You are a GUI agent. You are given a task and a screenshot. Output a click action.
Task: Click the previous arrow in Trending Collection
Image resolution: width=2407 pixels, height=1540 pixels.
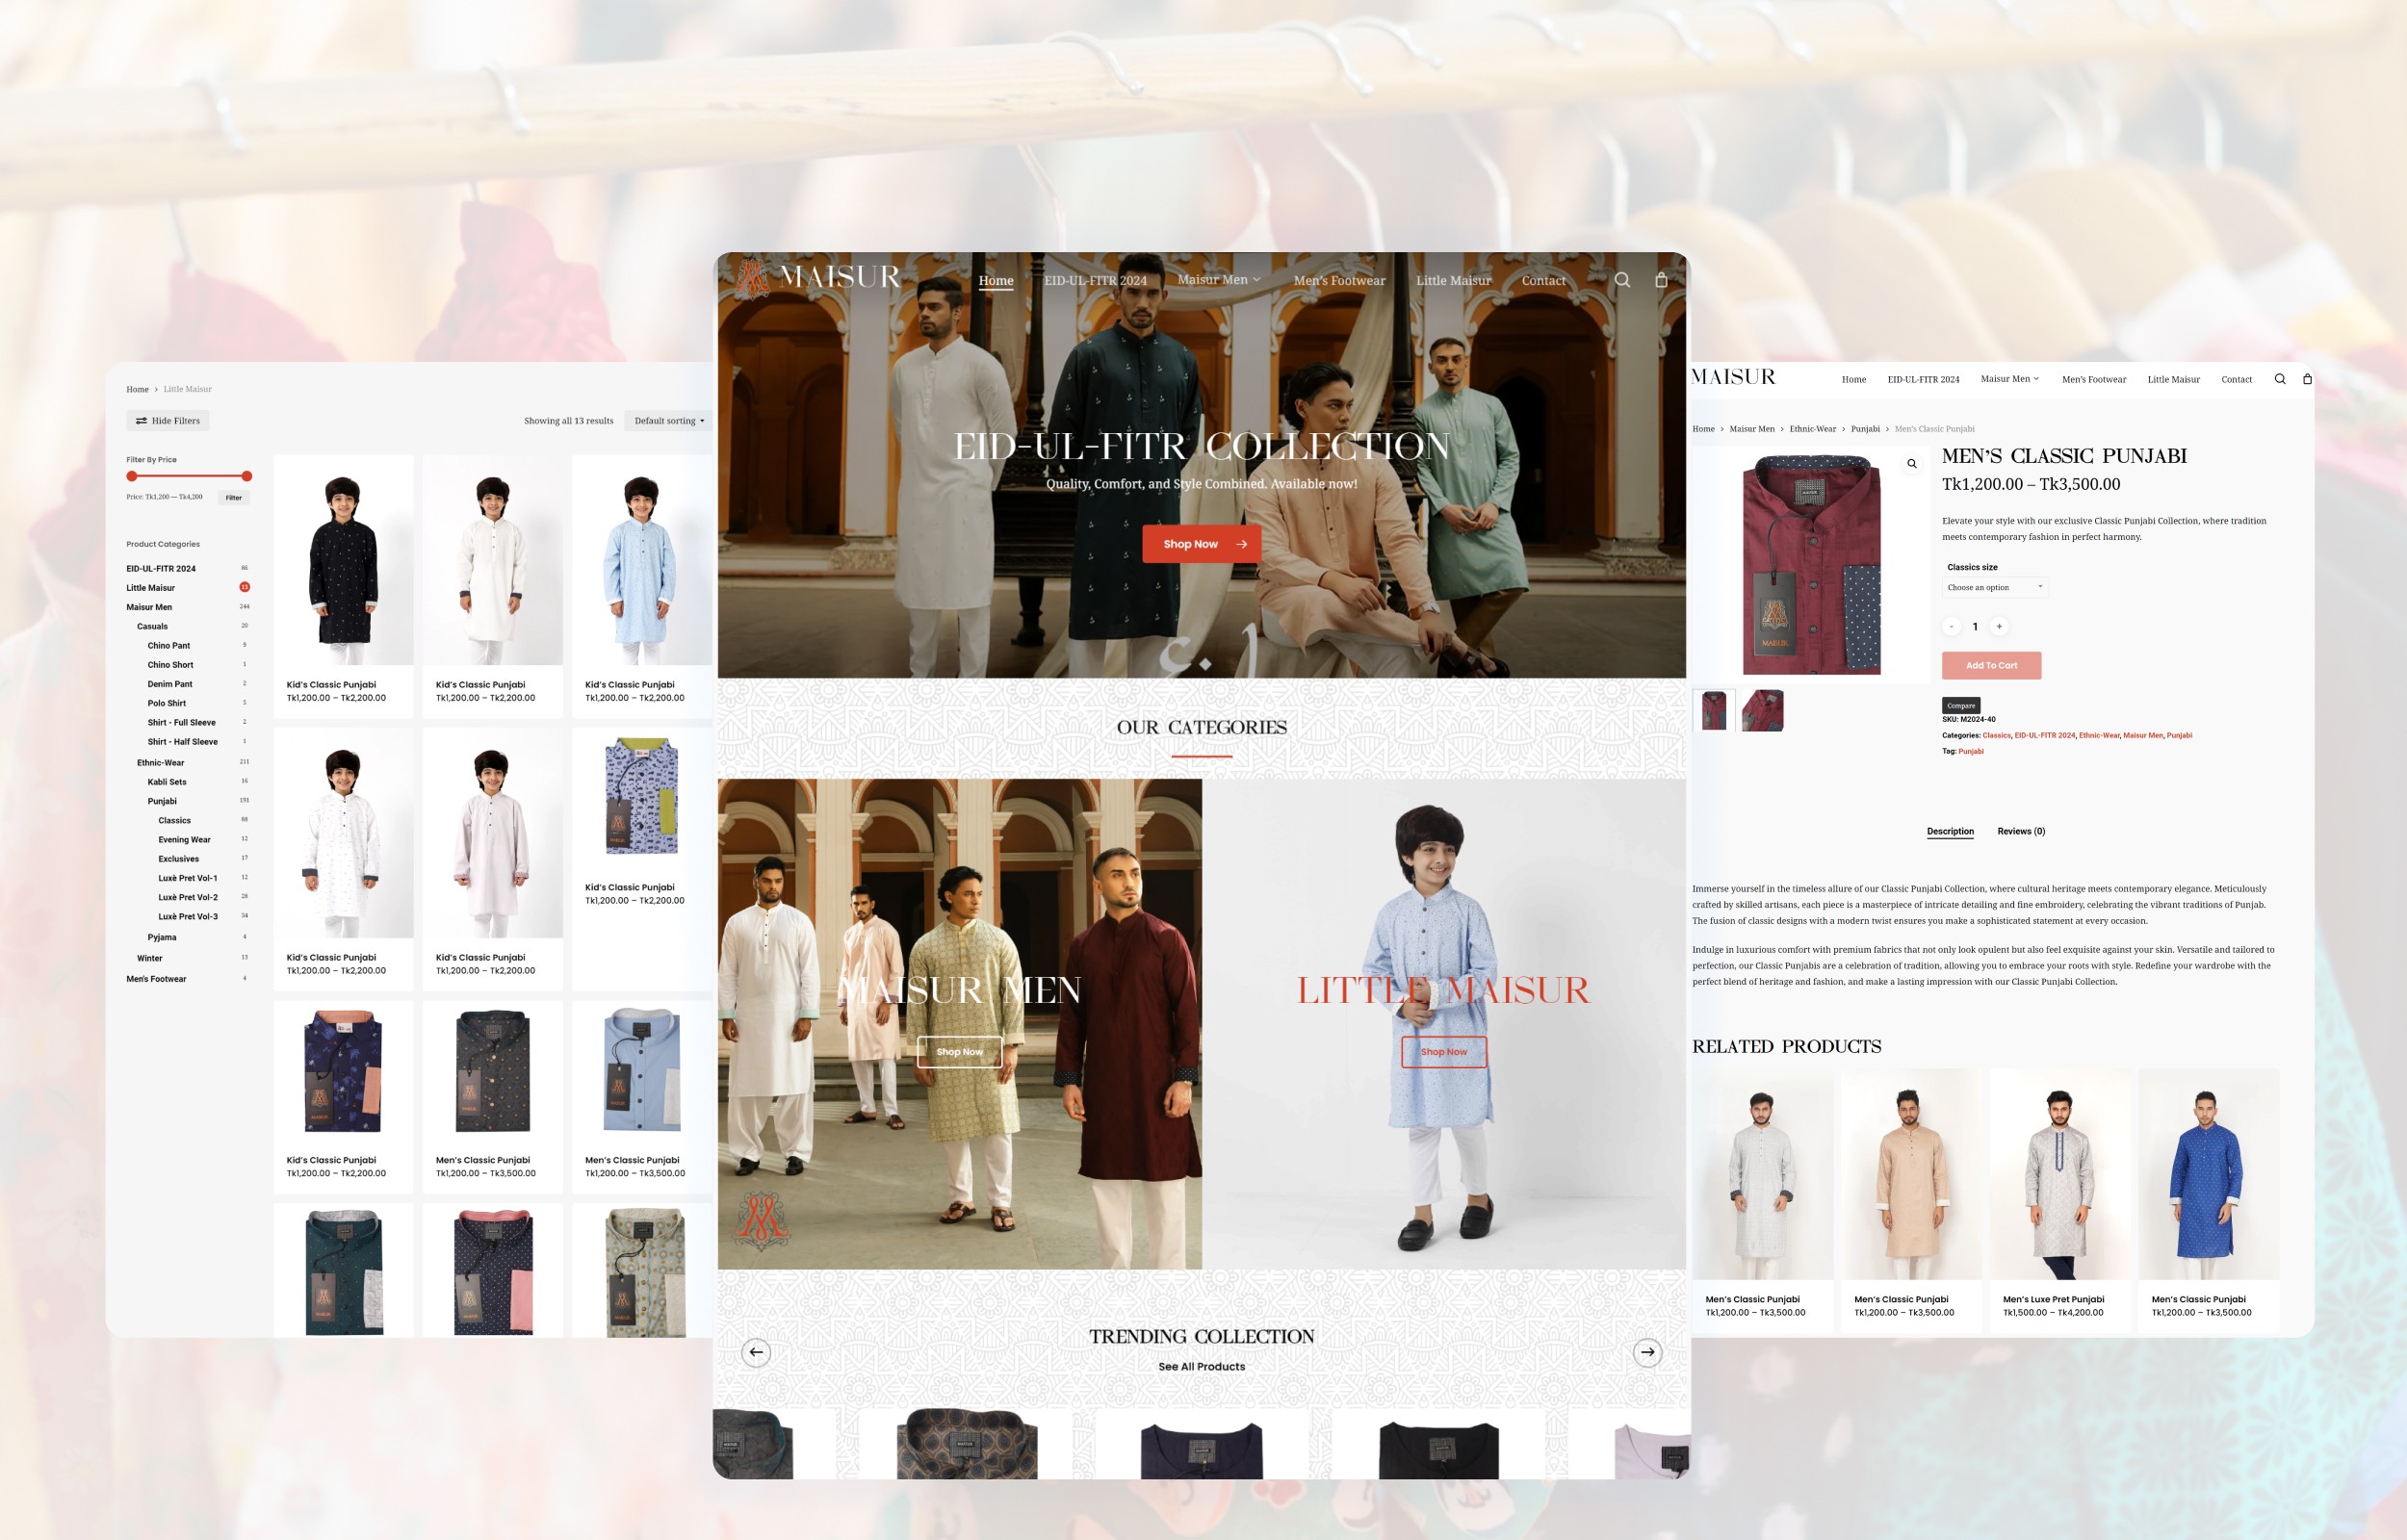[756, 1352]
